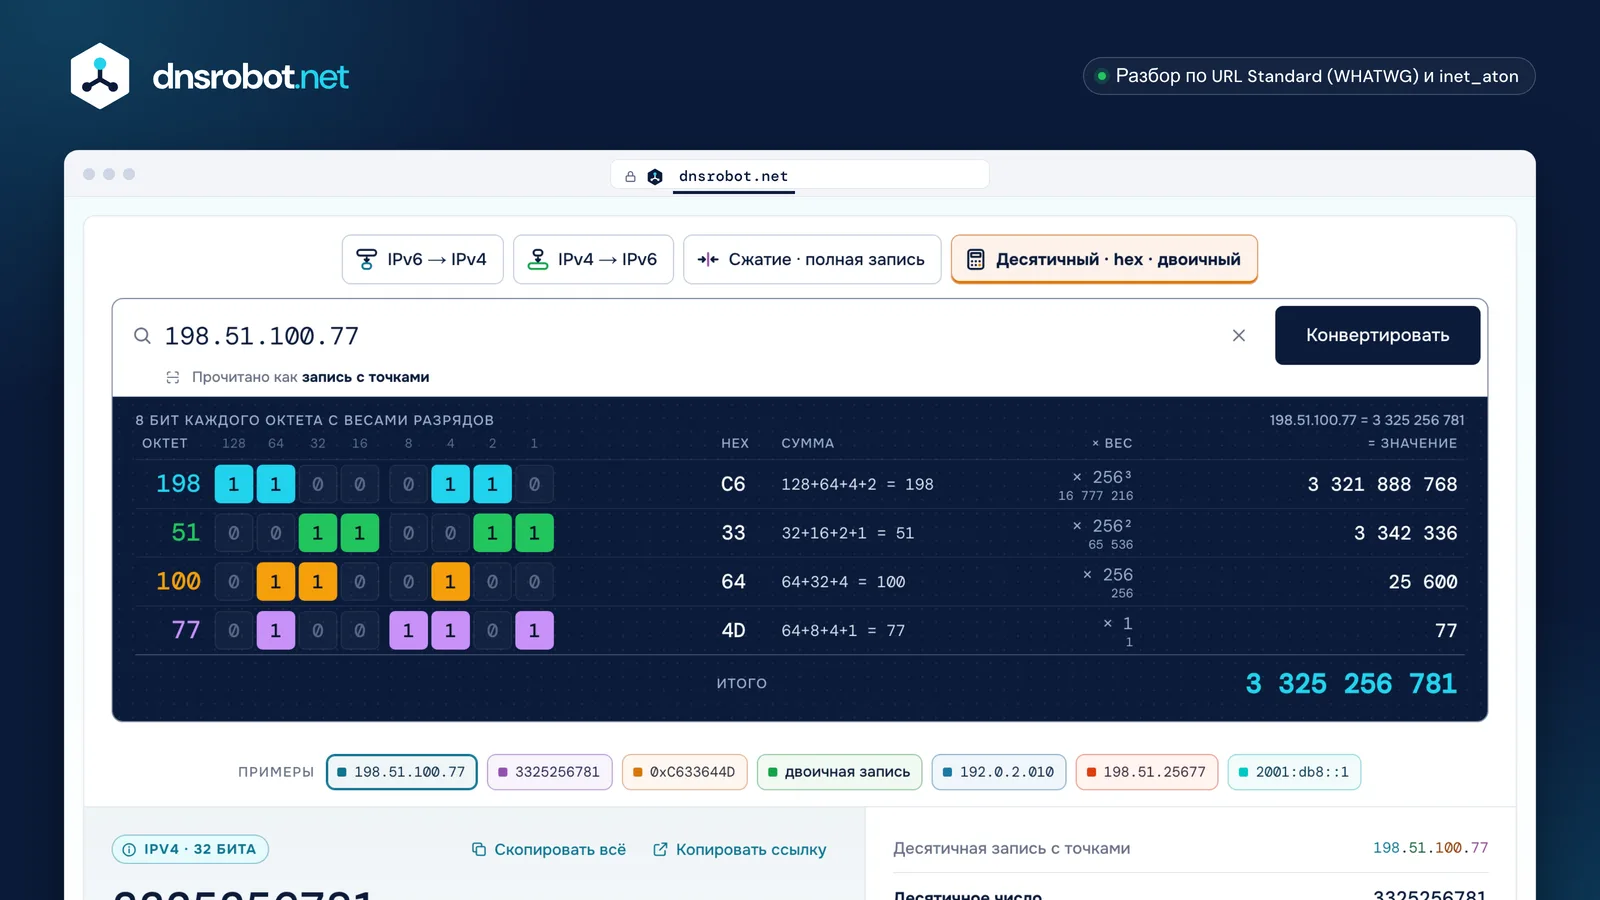Click the orange octet label 100
Screen dimensions: 1600x900
[178, 582]
